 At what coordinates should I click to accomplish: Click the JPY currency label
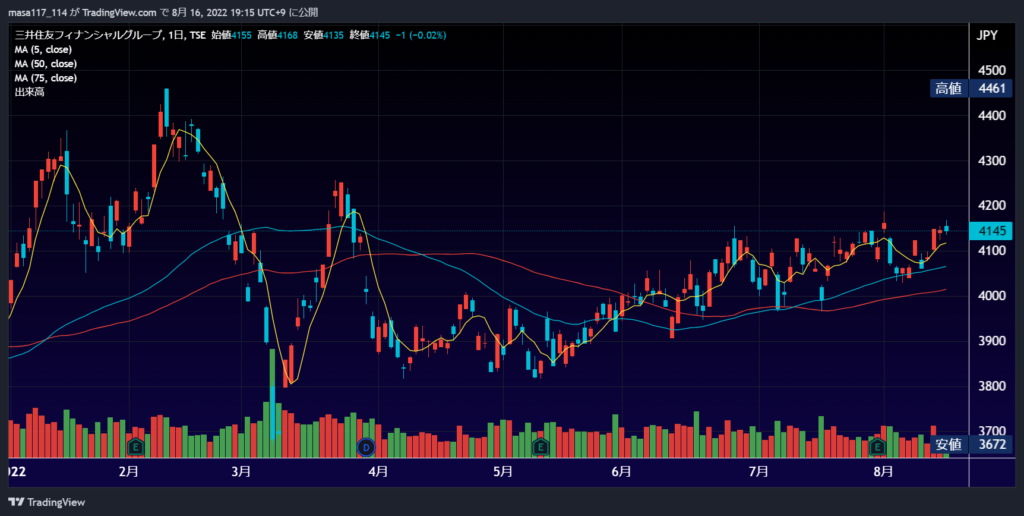[987, 36]
